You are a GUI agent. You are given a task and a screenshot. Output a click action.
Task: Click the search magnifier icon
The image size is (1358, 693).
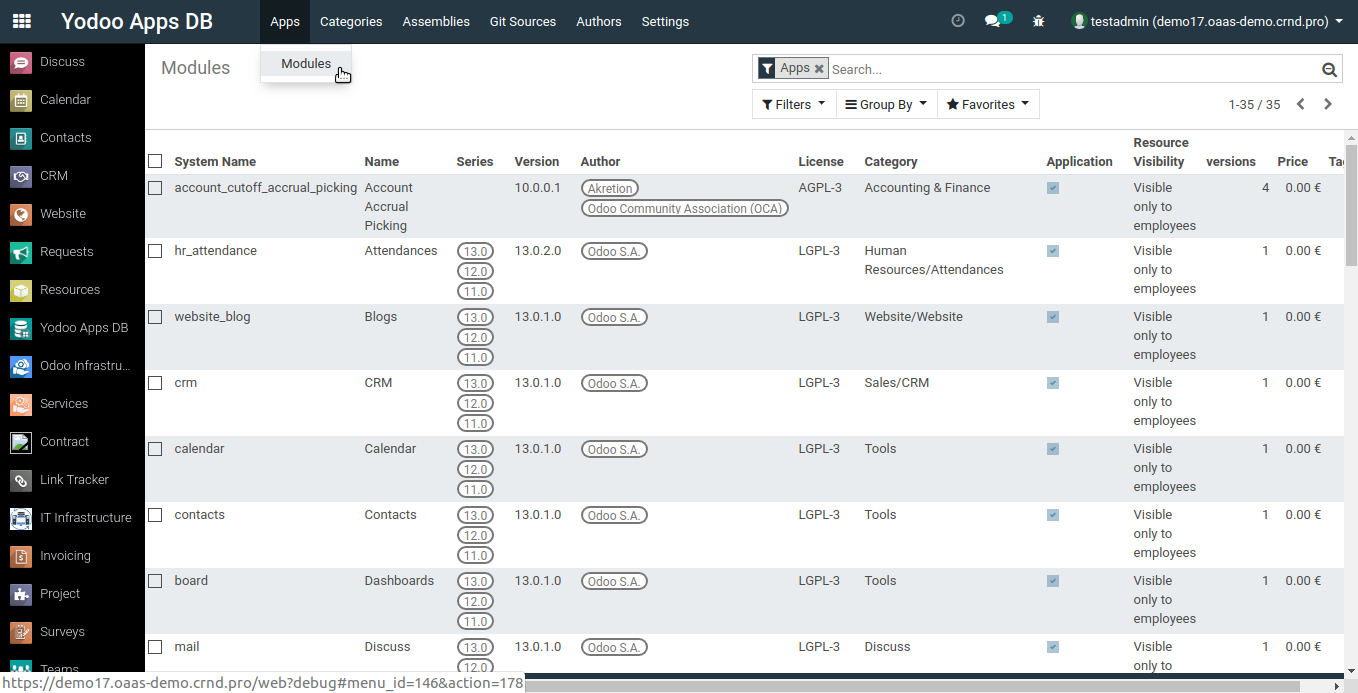pos(1329,69)
